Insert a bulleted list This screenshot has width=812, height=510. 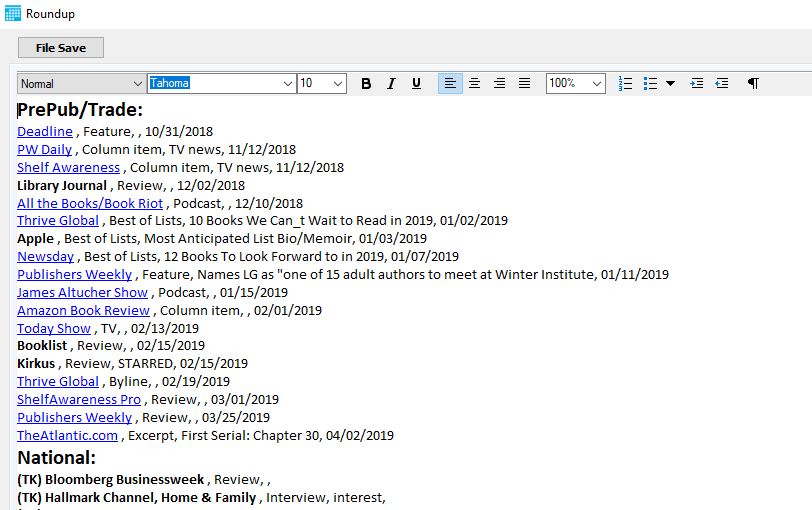tap(650, 84)
